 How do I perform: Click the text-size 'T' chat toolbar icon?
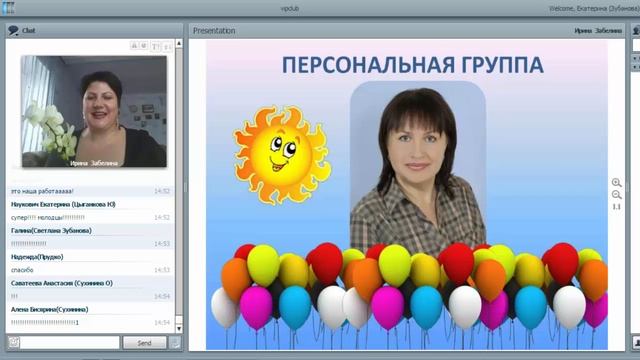(x=156, y=47)
